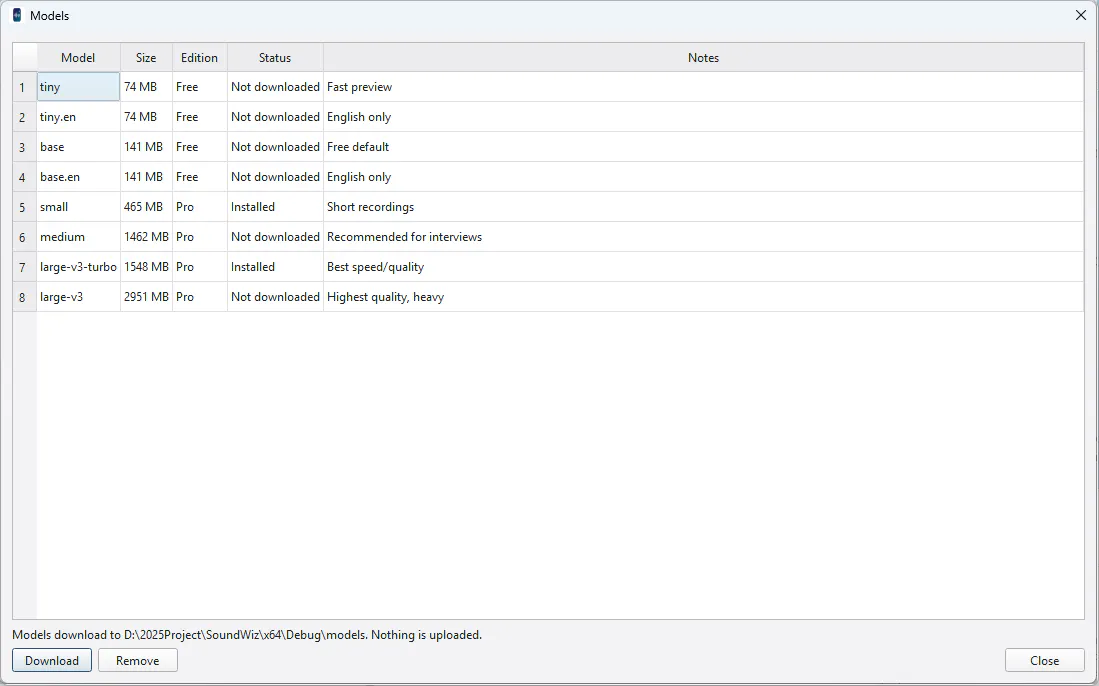
Task: Select the 'small' model cell
Action: [x=78, y=207]
